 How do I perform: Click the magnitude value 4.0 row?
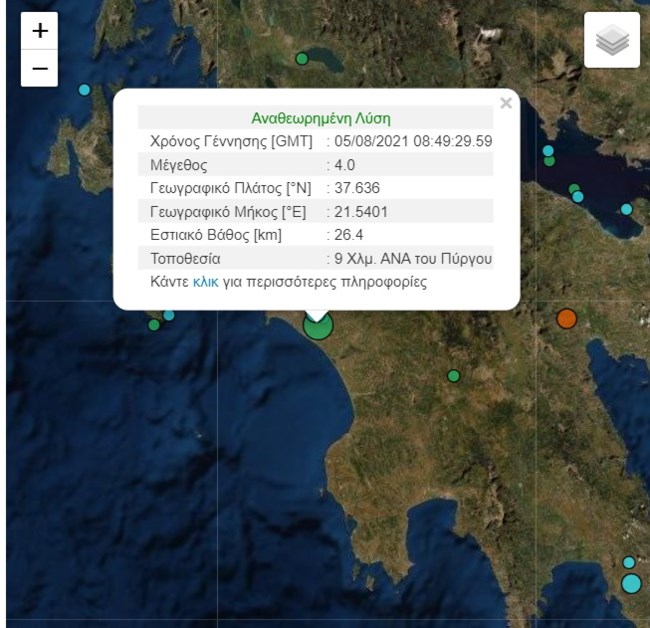click(x=315, y=165)
